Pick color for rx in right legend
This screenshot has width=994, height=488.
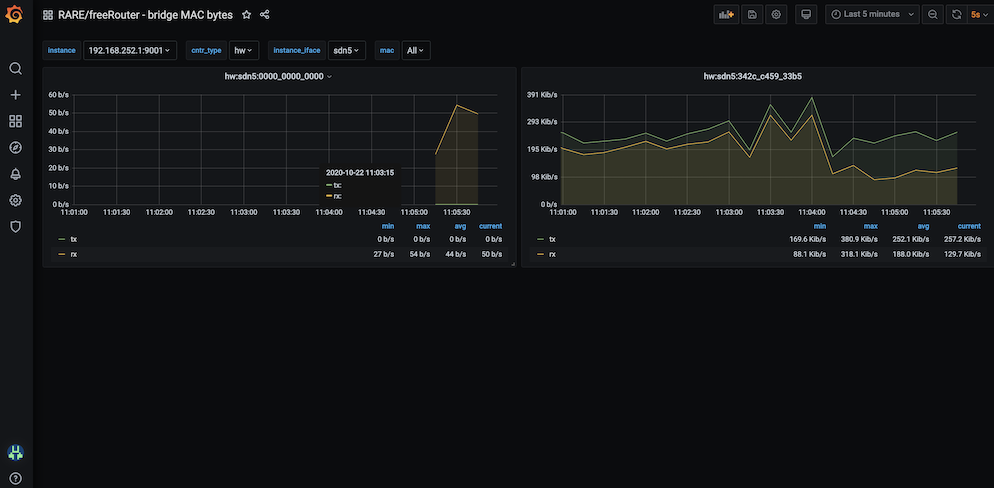[540, 255]
